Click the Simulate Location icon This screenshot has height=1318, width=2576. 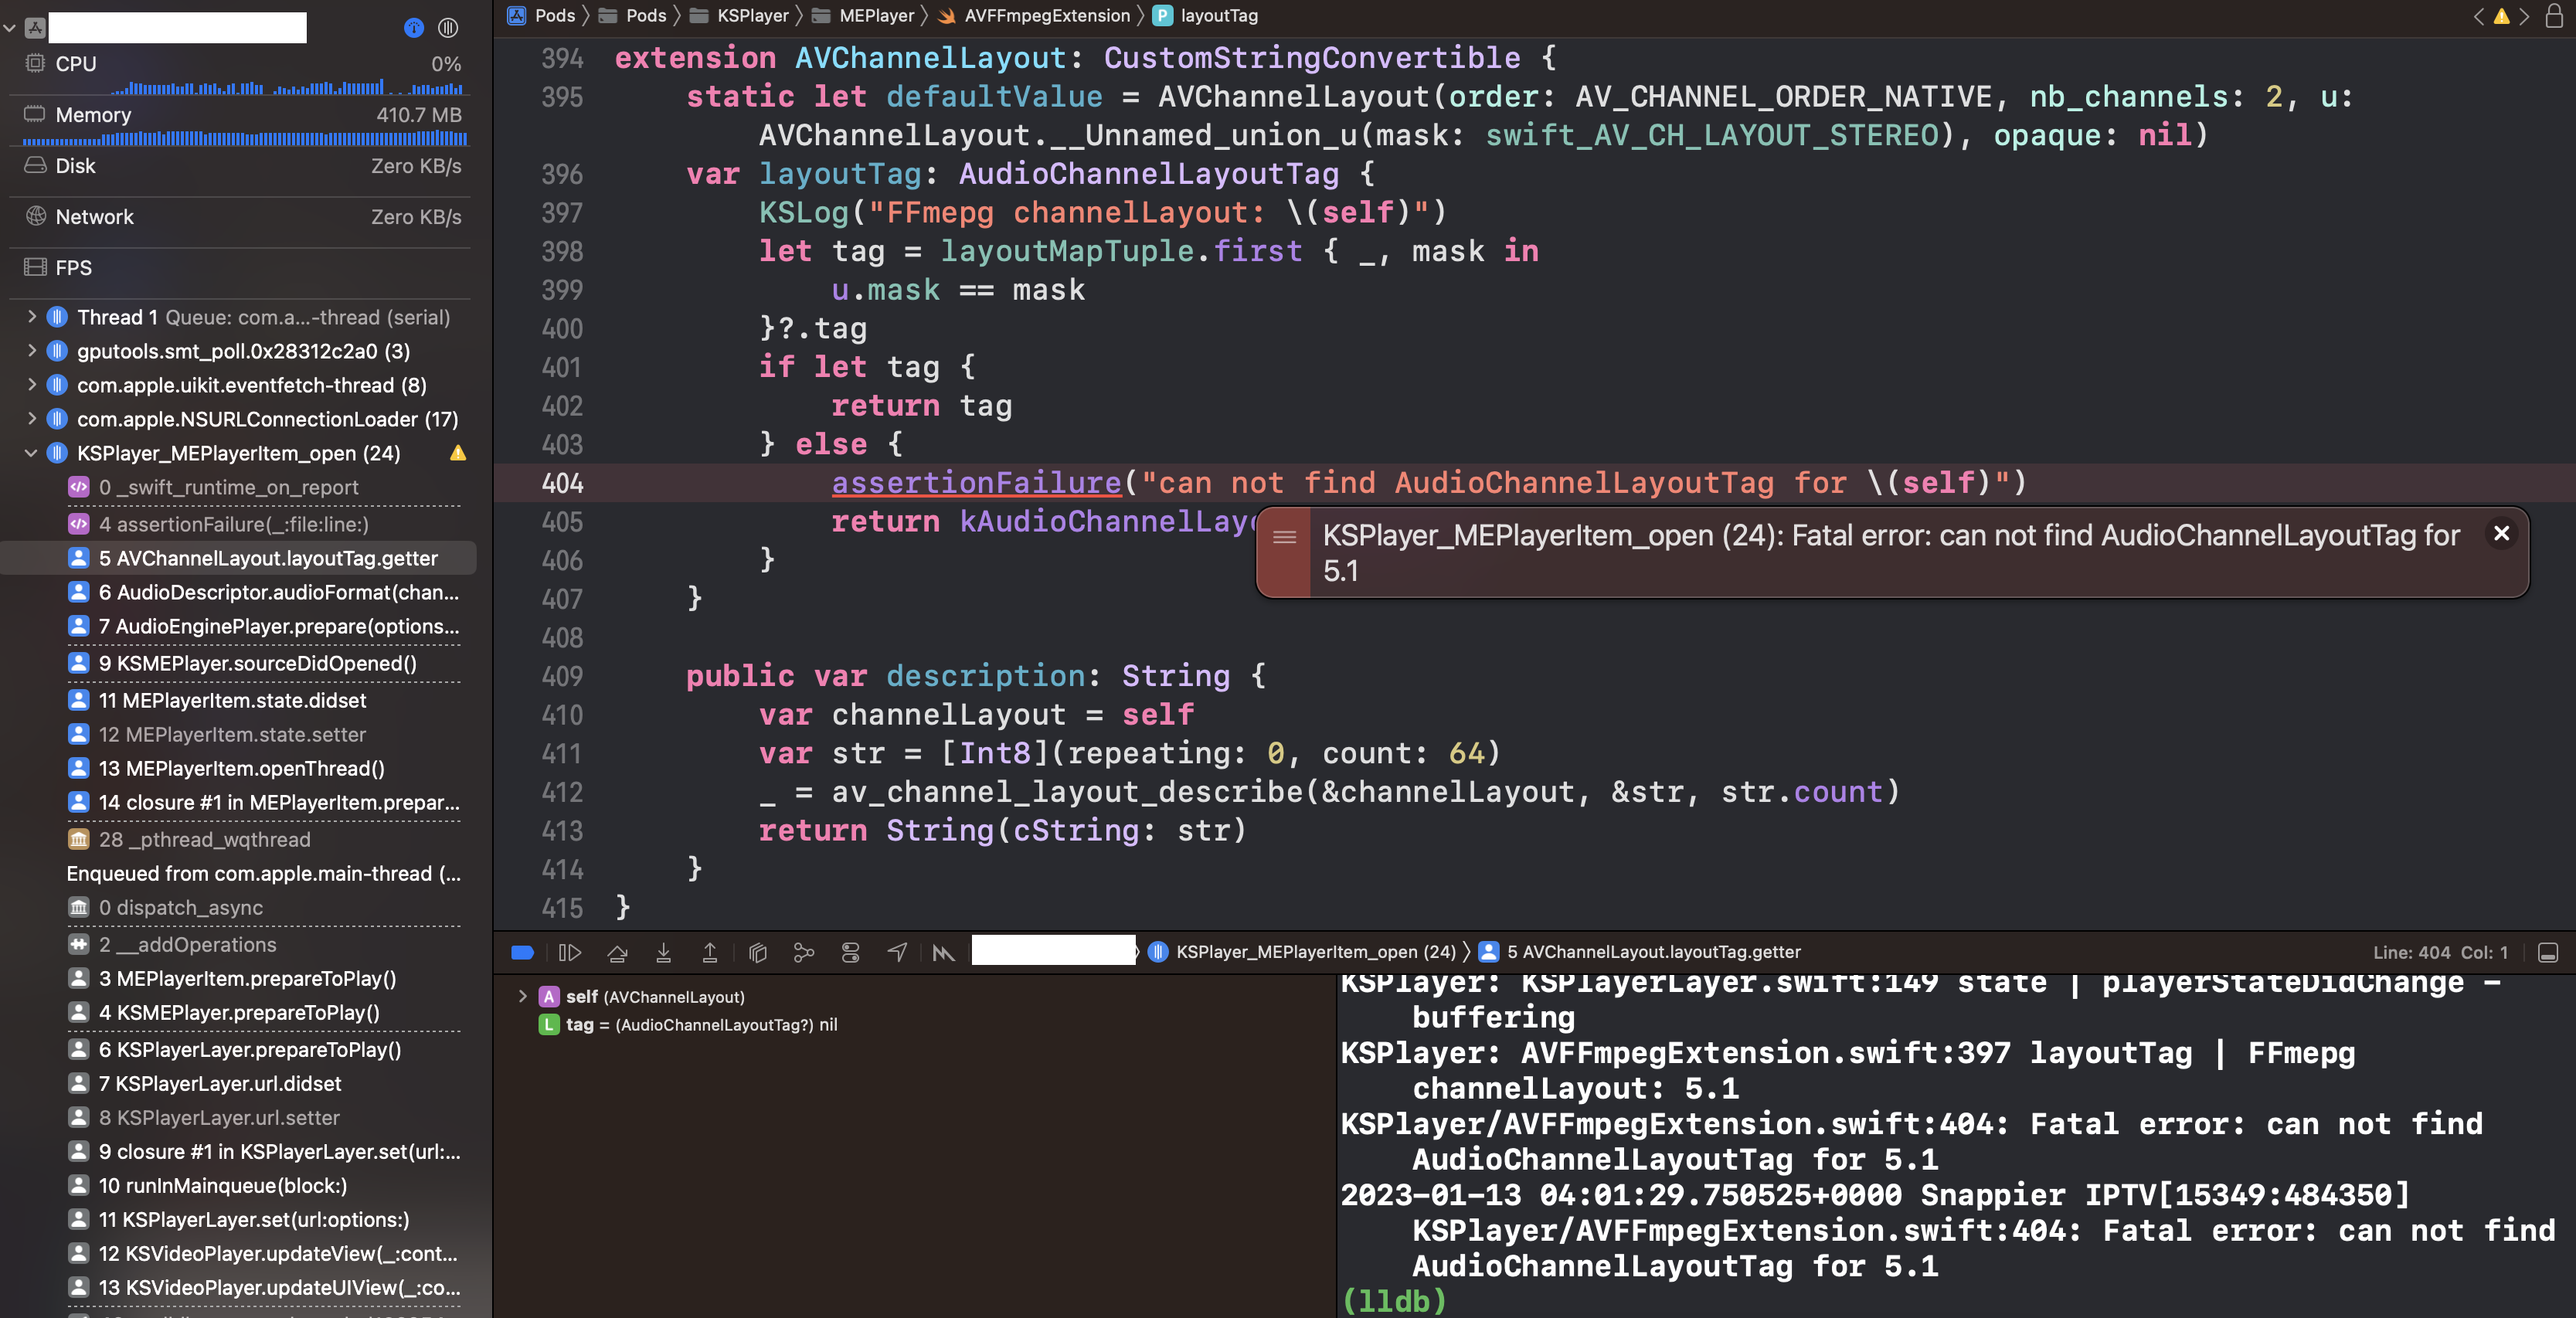pyautogui.click(x=897, y=952)
